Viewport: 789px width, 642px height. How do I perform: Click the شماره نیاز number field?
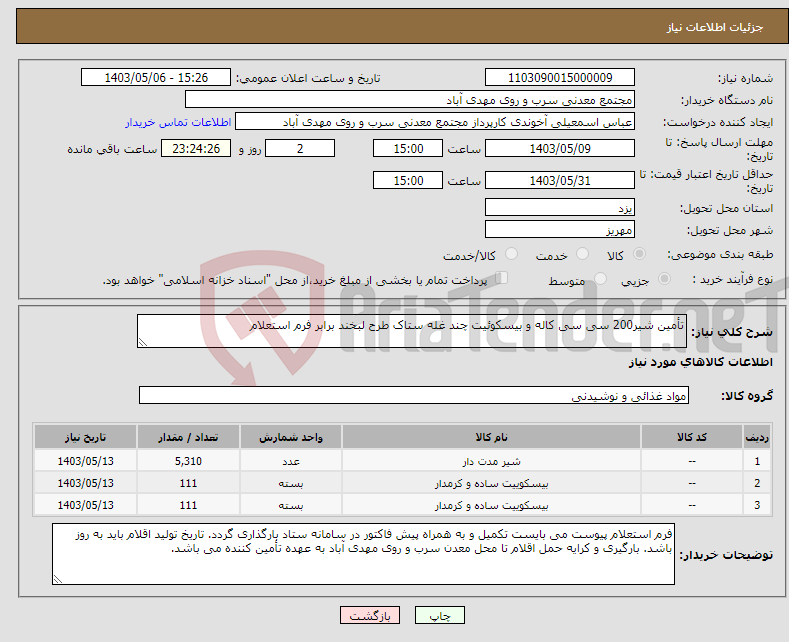coord(560,77)
